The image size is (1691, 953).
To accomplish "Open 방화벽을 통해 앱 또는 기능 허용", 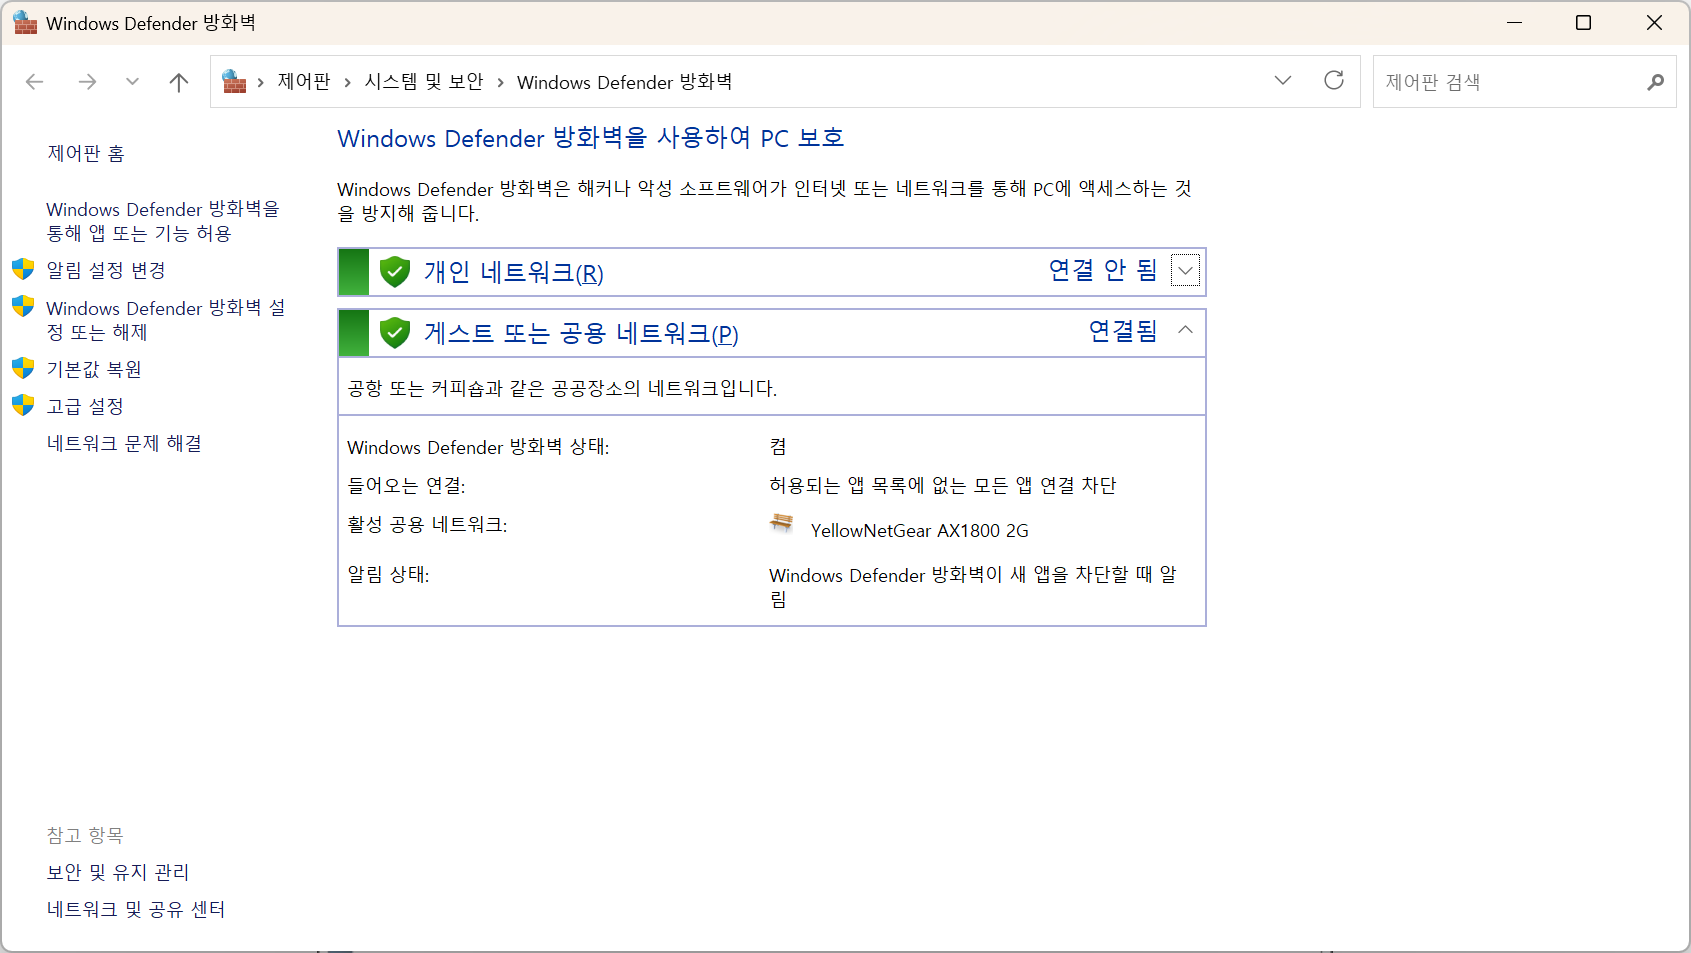I will click(163, 221).
